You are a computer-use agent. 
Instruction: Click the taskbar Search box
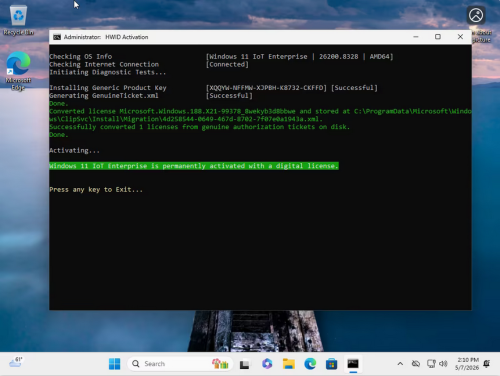pos(179,364)
